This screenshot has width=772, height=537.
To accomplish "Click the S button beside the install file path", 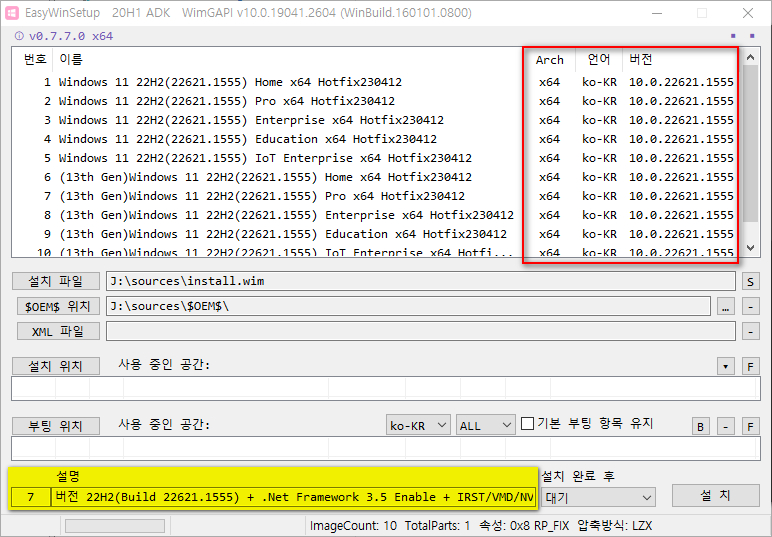I will point(750,282).
